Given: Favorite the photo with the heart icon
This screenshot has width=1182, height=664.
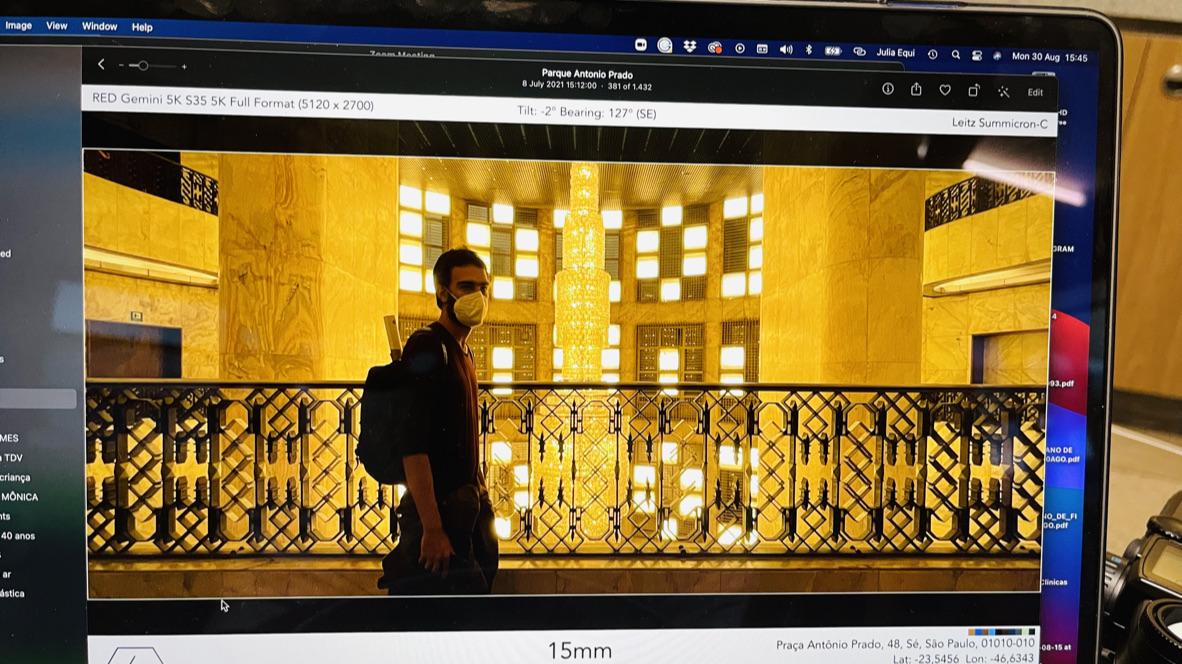Looking at the screenshot, I should pyautogui.click(x=945, y=90).
